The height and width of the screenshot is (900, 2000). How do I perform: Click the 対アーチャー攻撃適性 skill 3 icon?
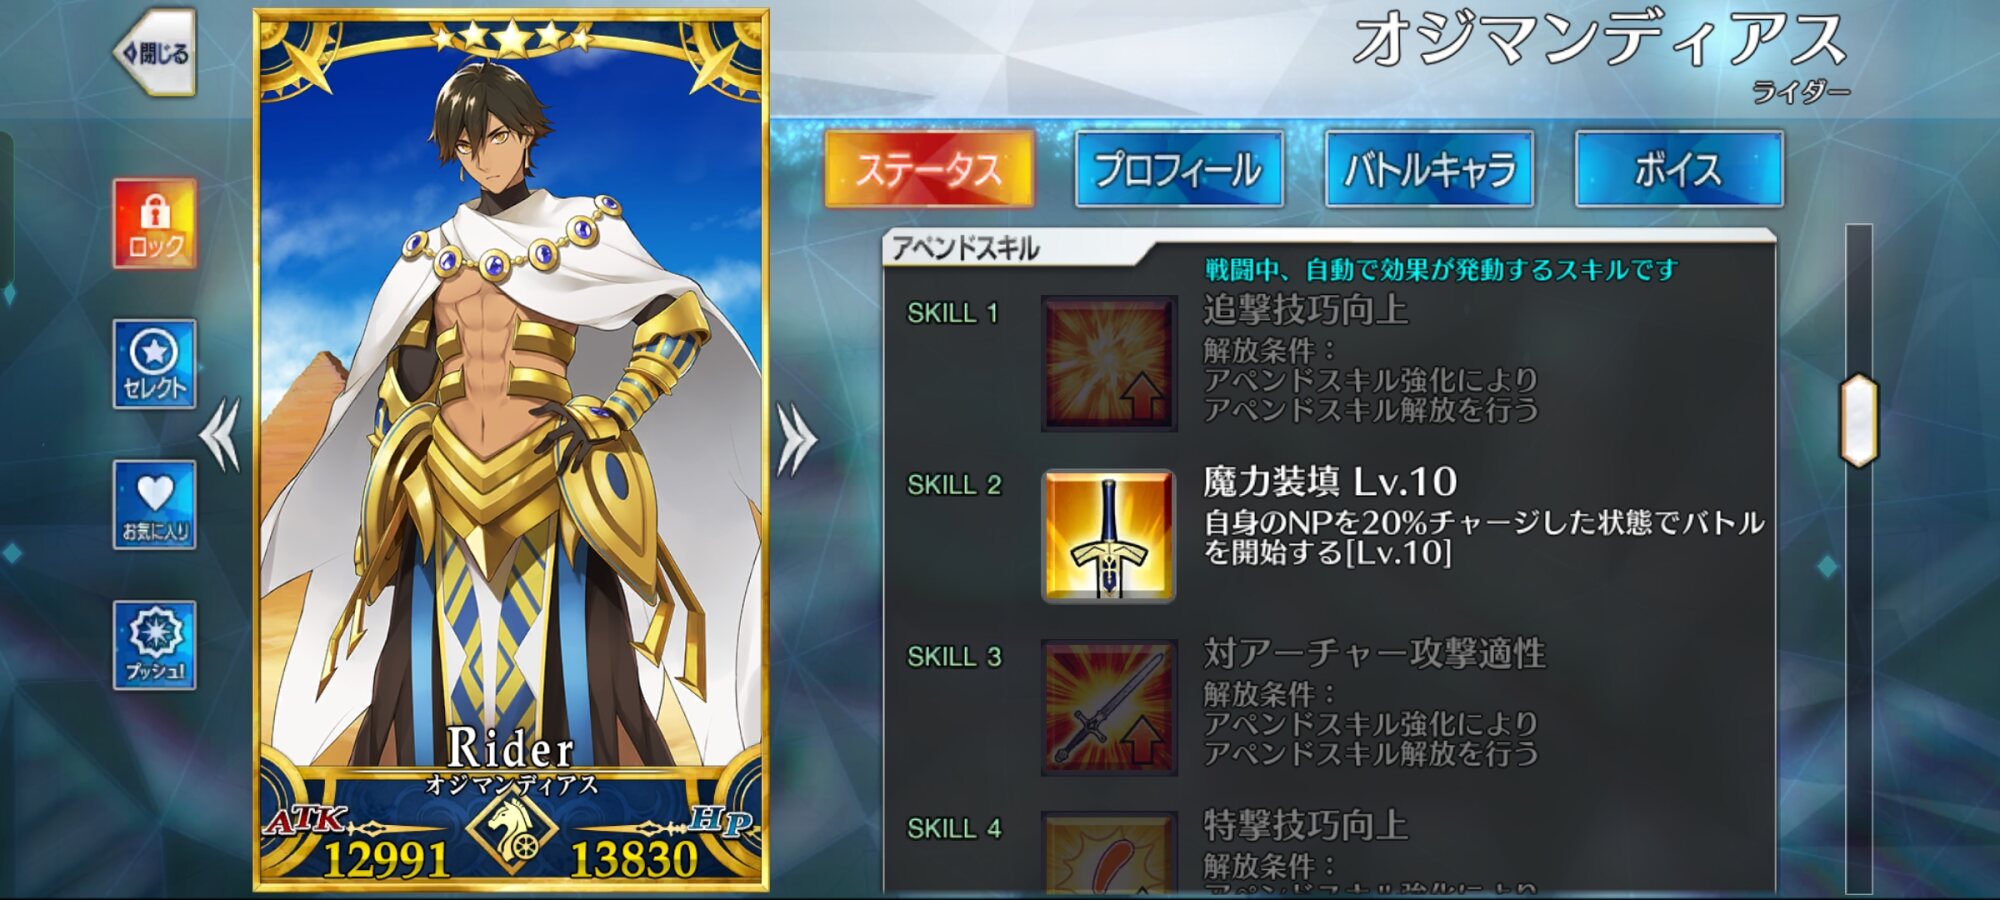(x=1109, y=708)
